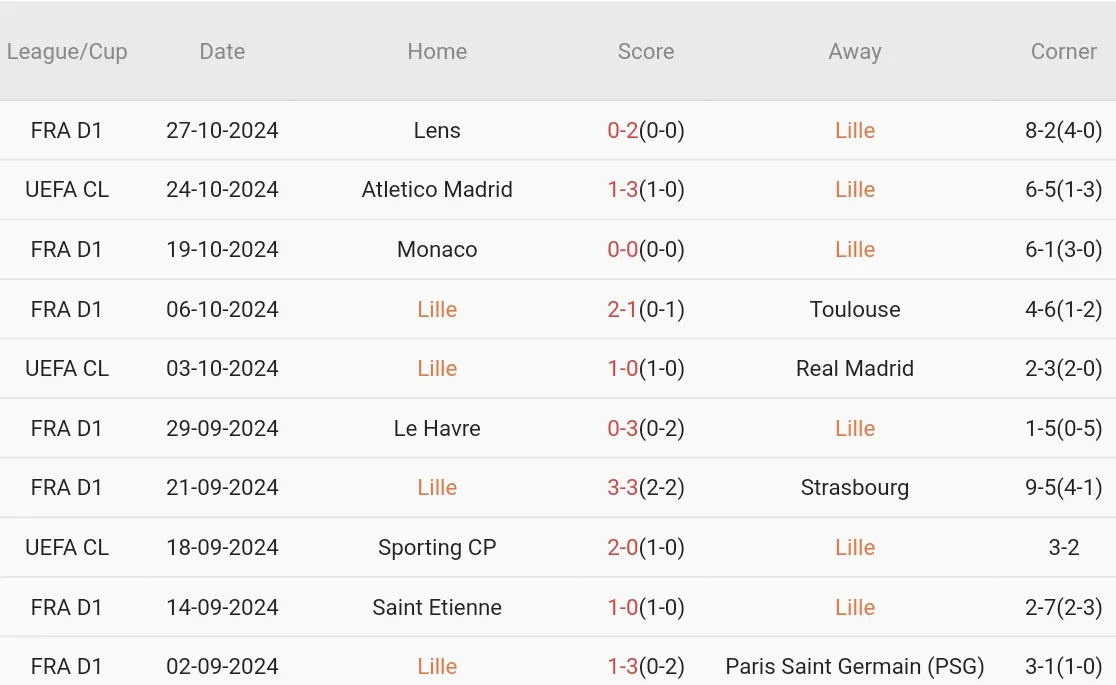
Task: Click Lille home name in PSG row
Action: tap(437, 666)
